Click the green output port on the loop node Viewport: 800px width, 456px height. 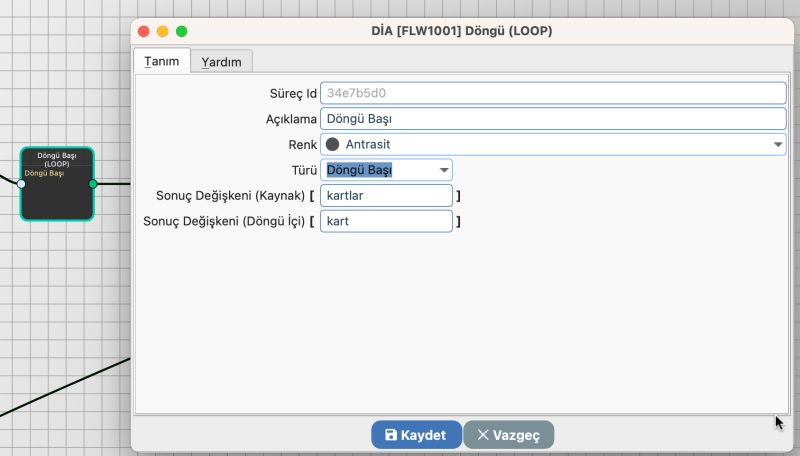tap(93, 184)
